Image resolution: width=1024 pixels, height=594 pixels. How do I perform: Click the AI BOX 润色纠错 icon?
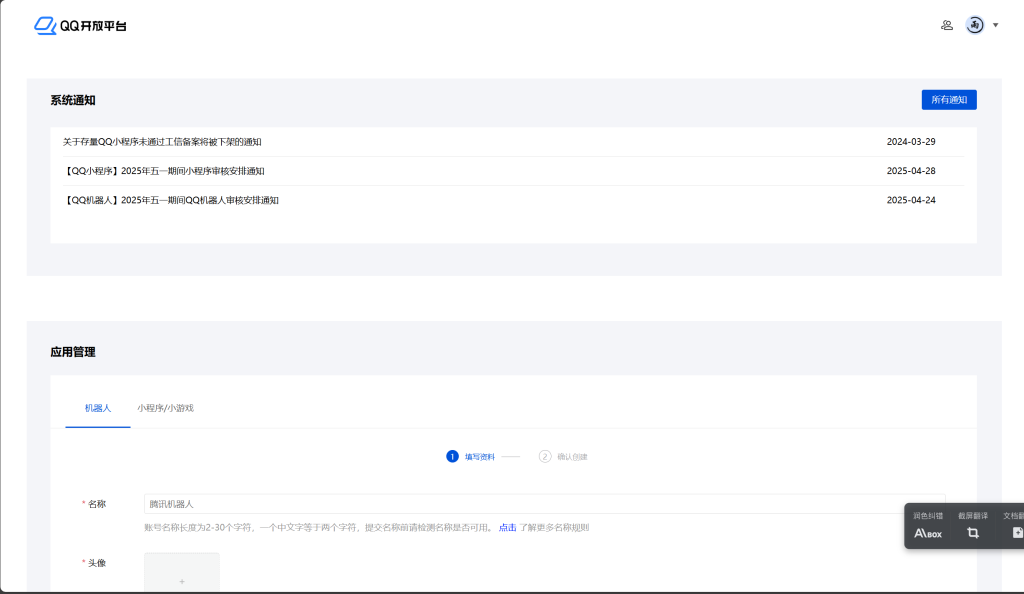pos(928,533)
